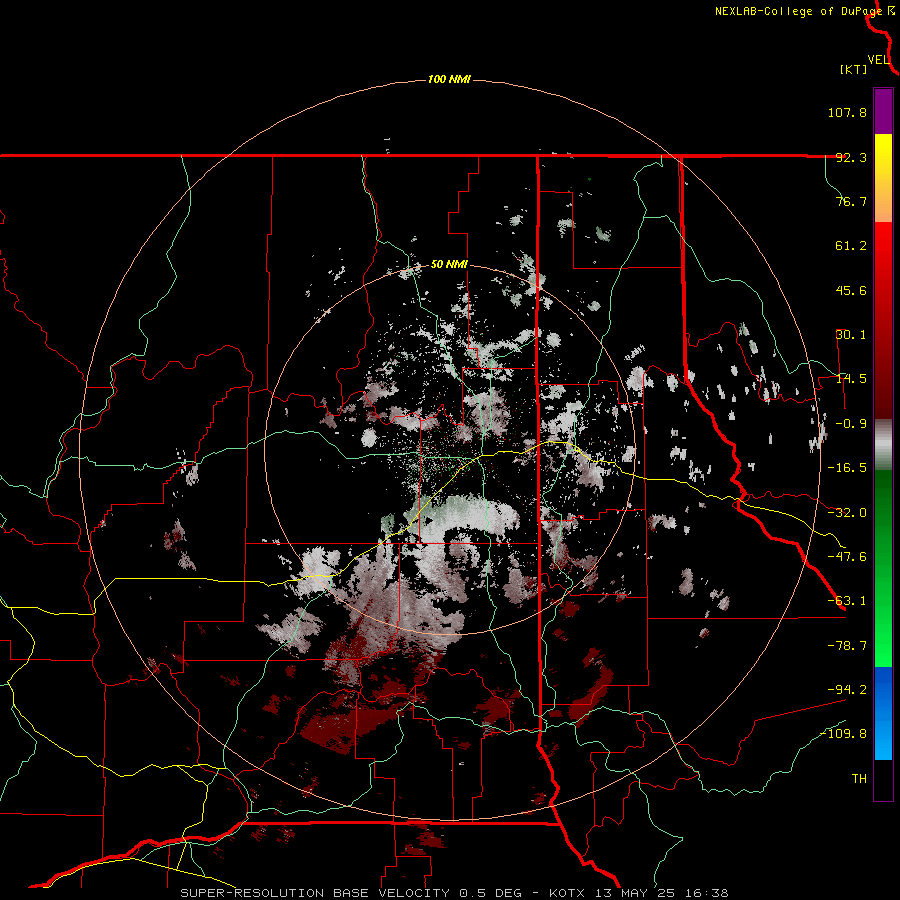Click the -47.6 velocity scale value
Viewport: 900px width, 900px height.
847,557
